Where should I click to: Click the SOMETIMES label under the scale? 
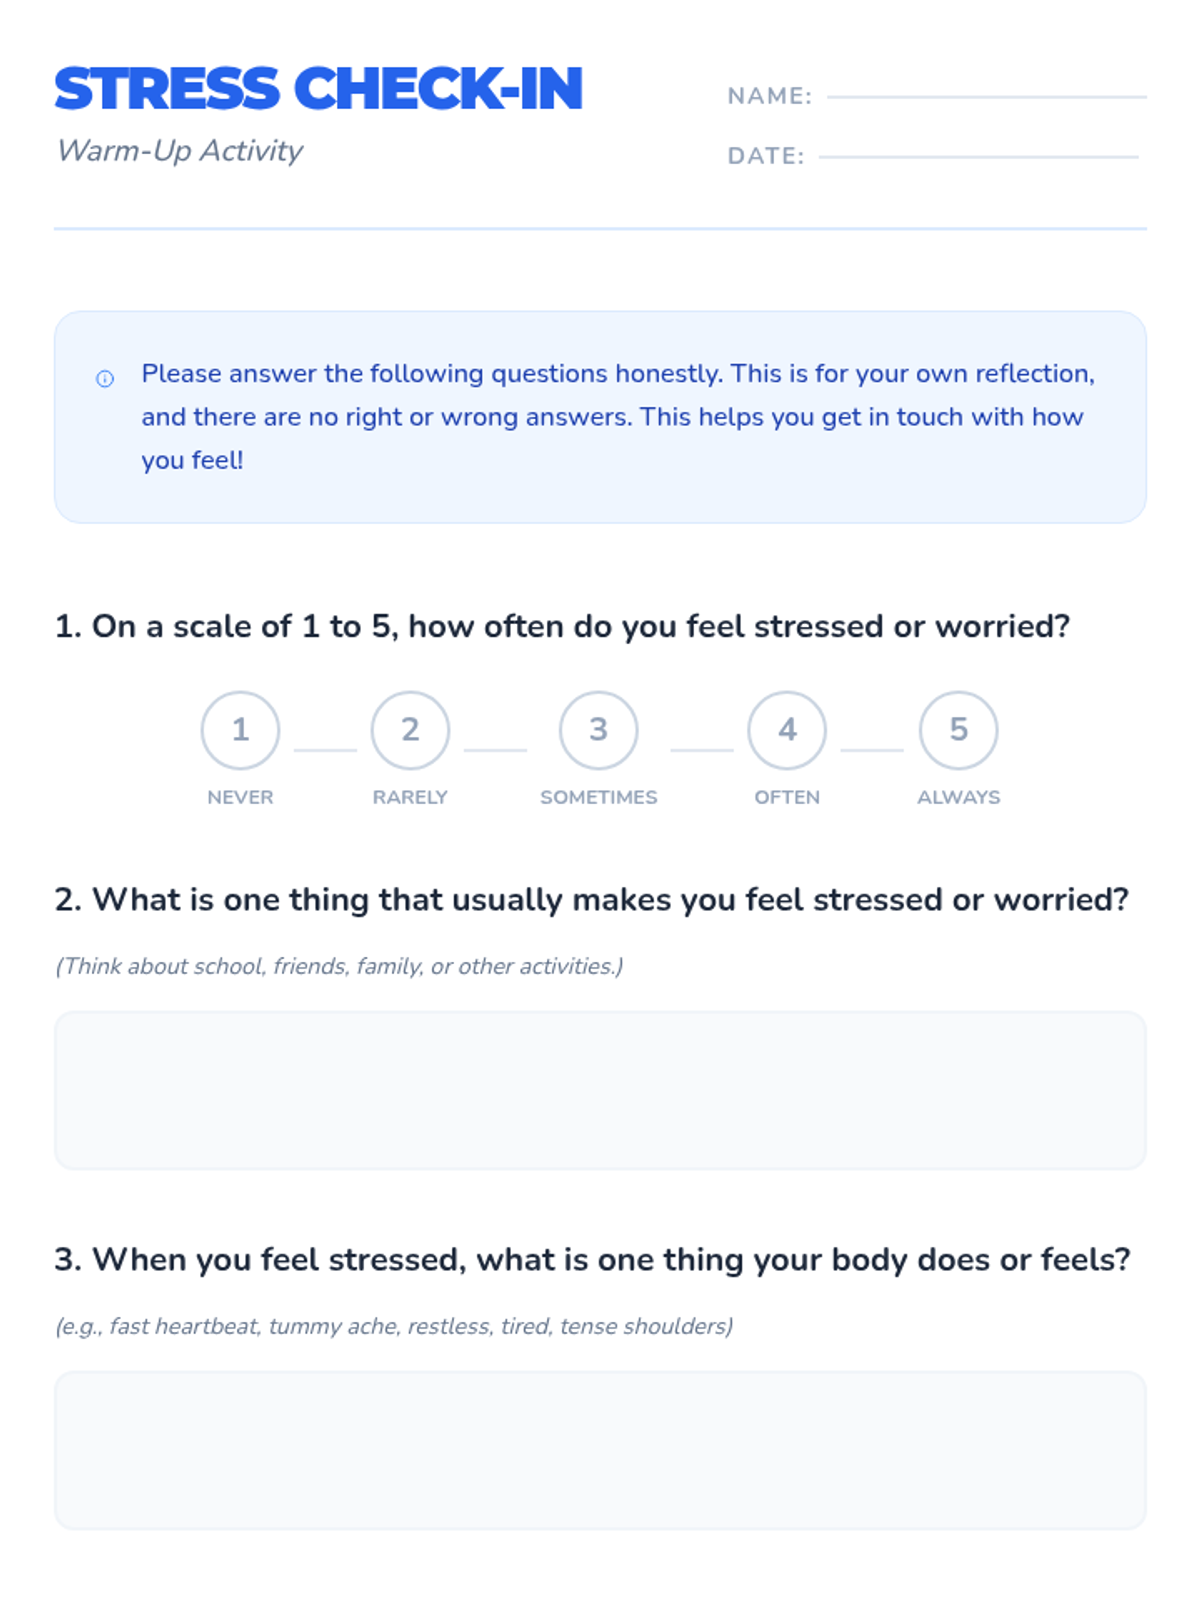coord(599,797)
